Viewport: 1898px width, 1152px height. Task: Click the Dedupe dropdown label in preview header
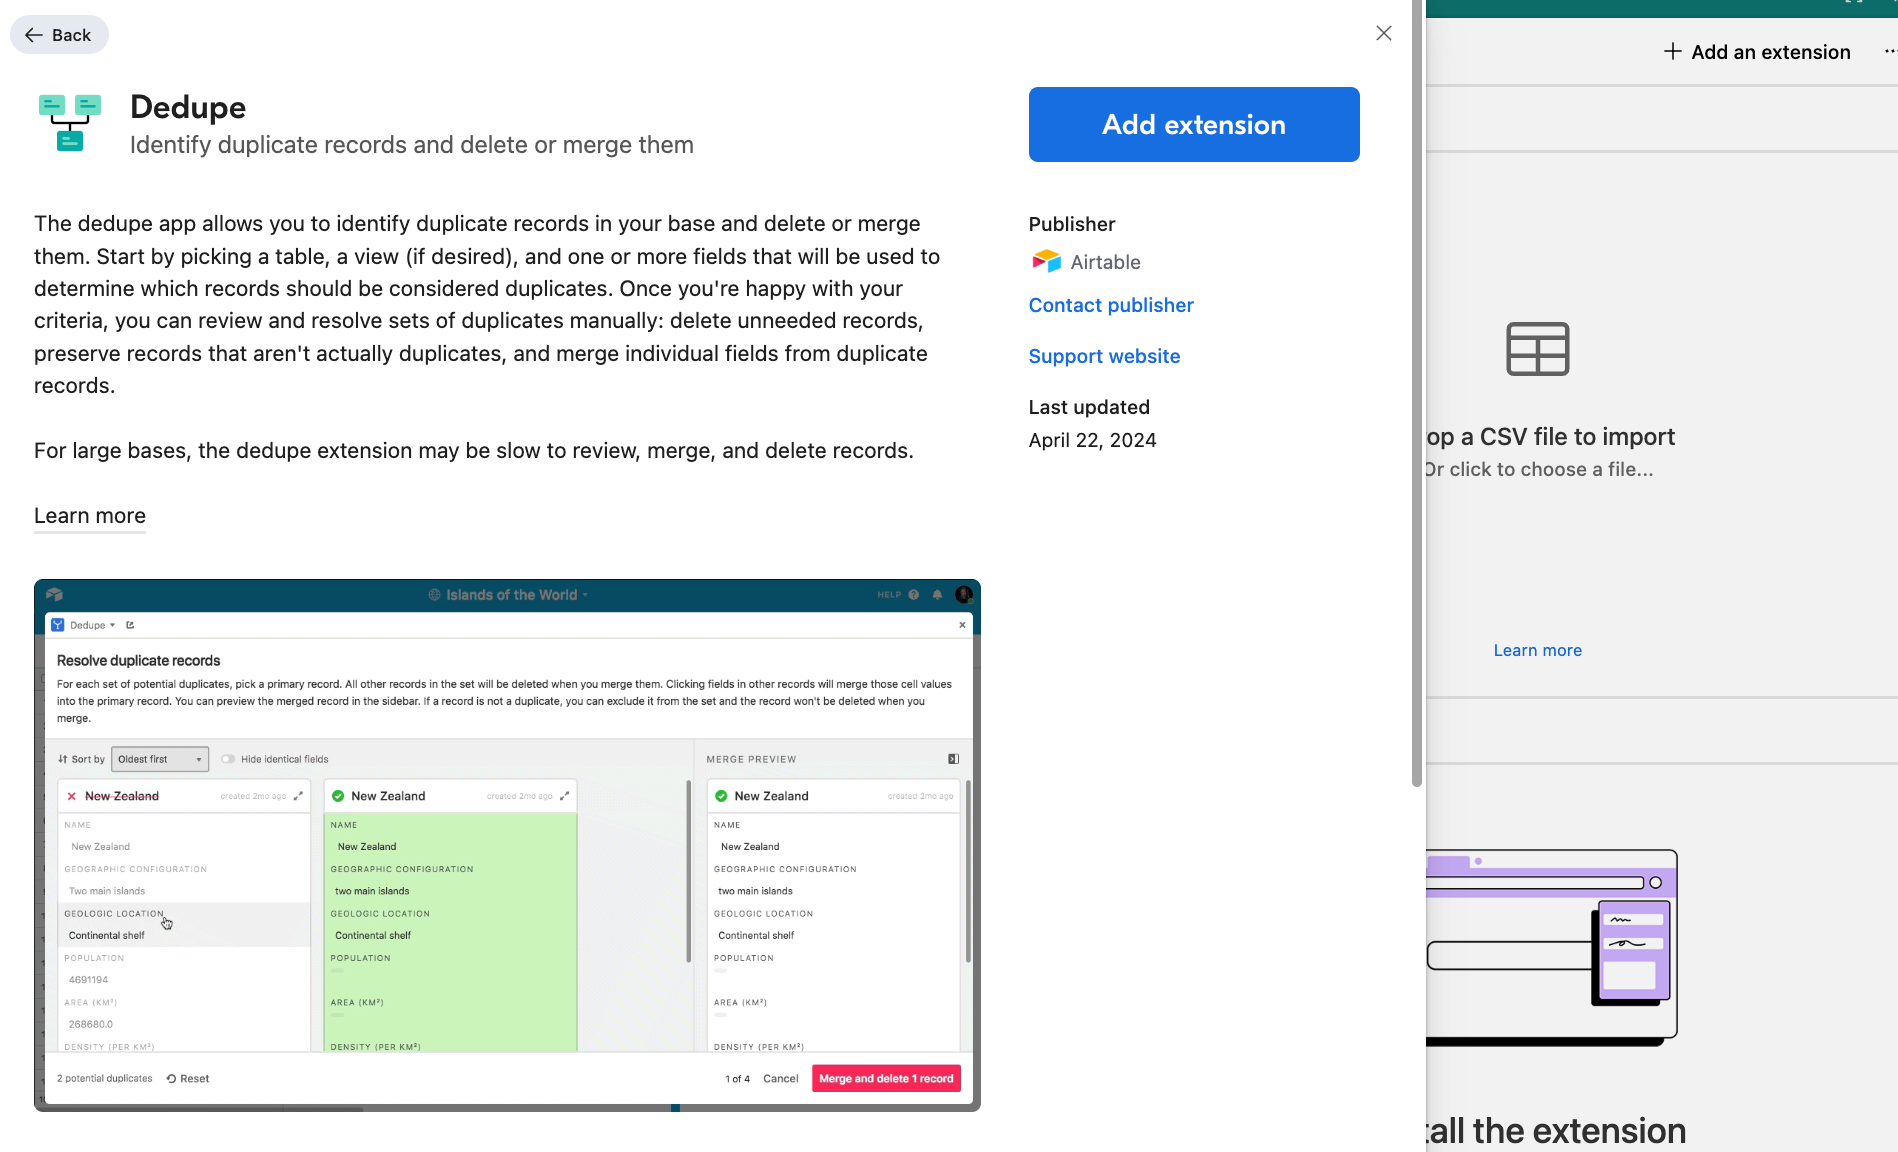click(92, 625)
